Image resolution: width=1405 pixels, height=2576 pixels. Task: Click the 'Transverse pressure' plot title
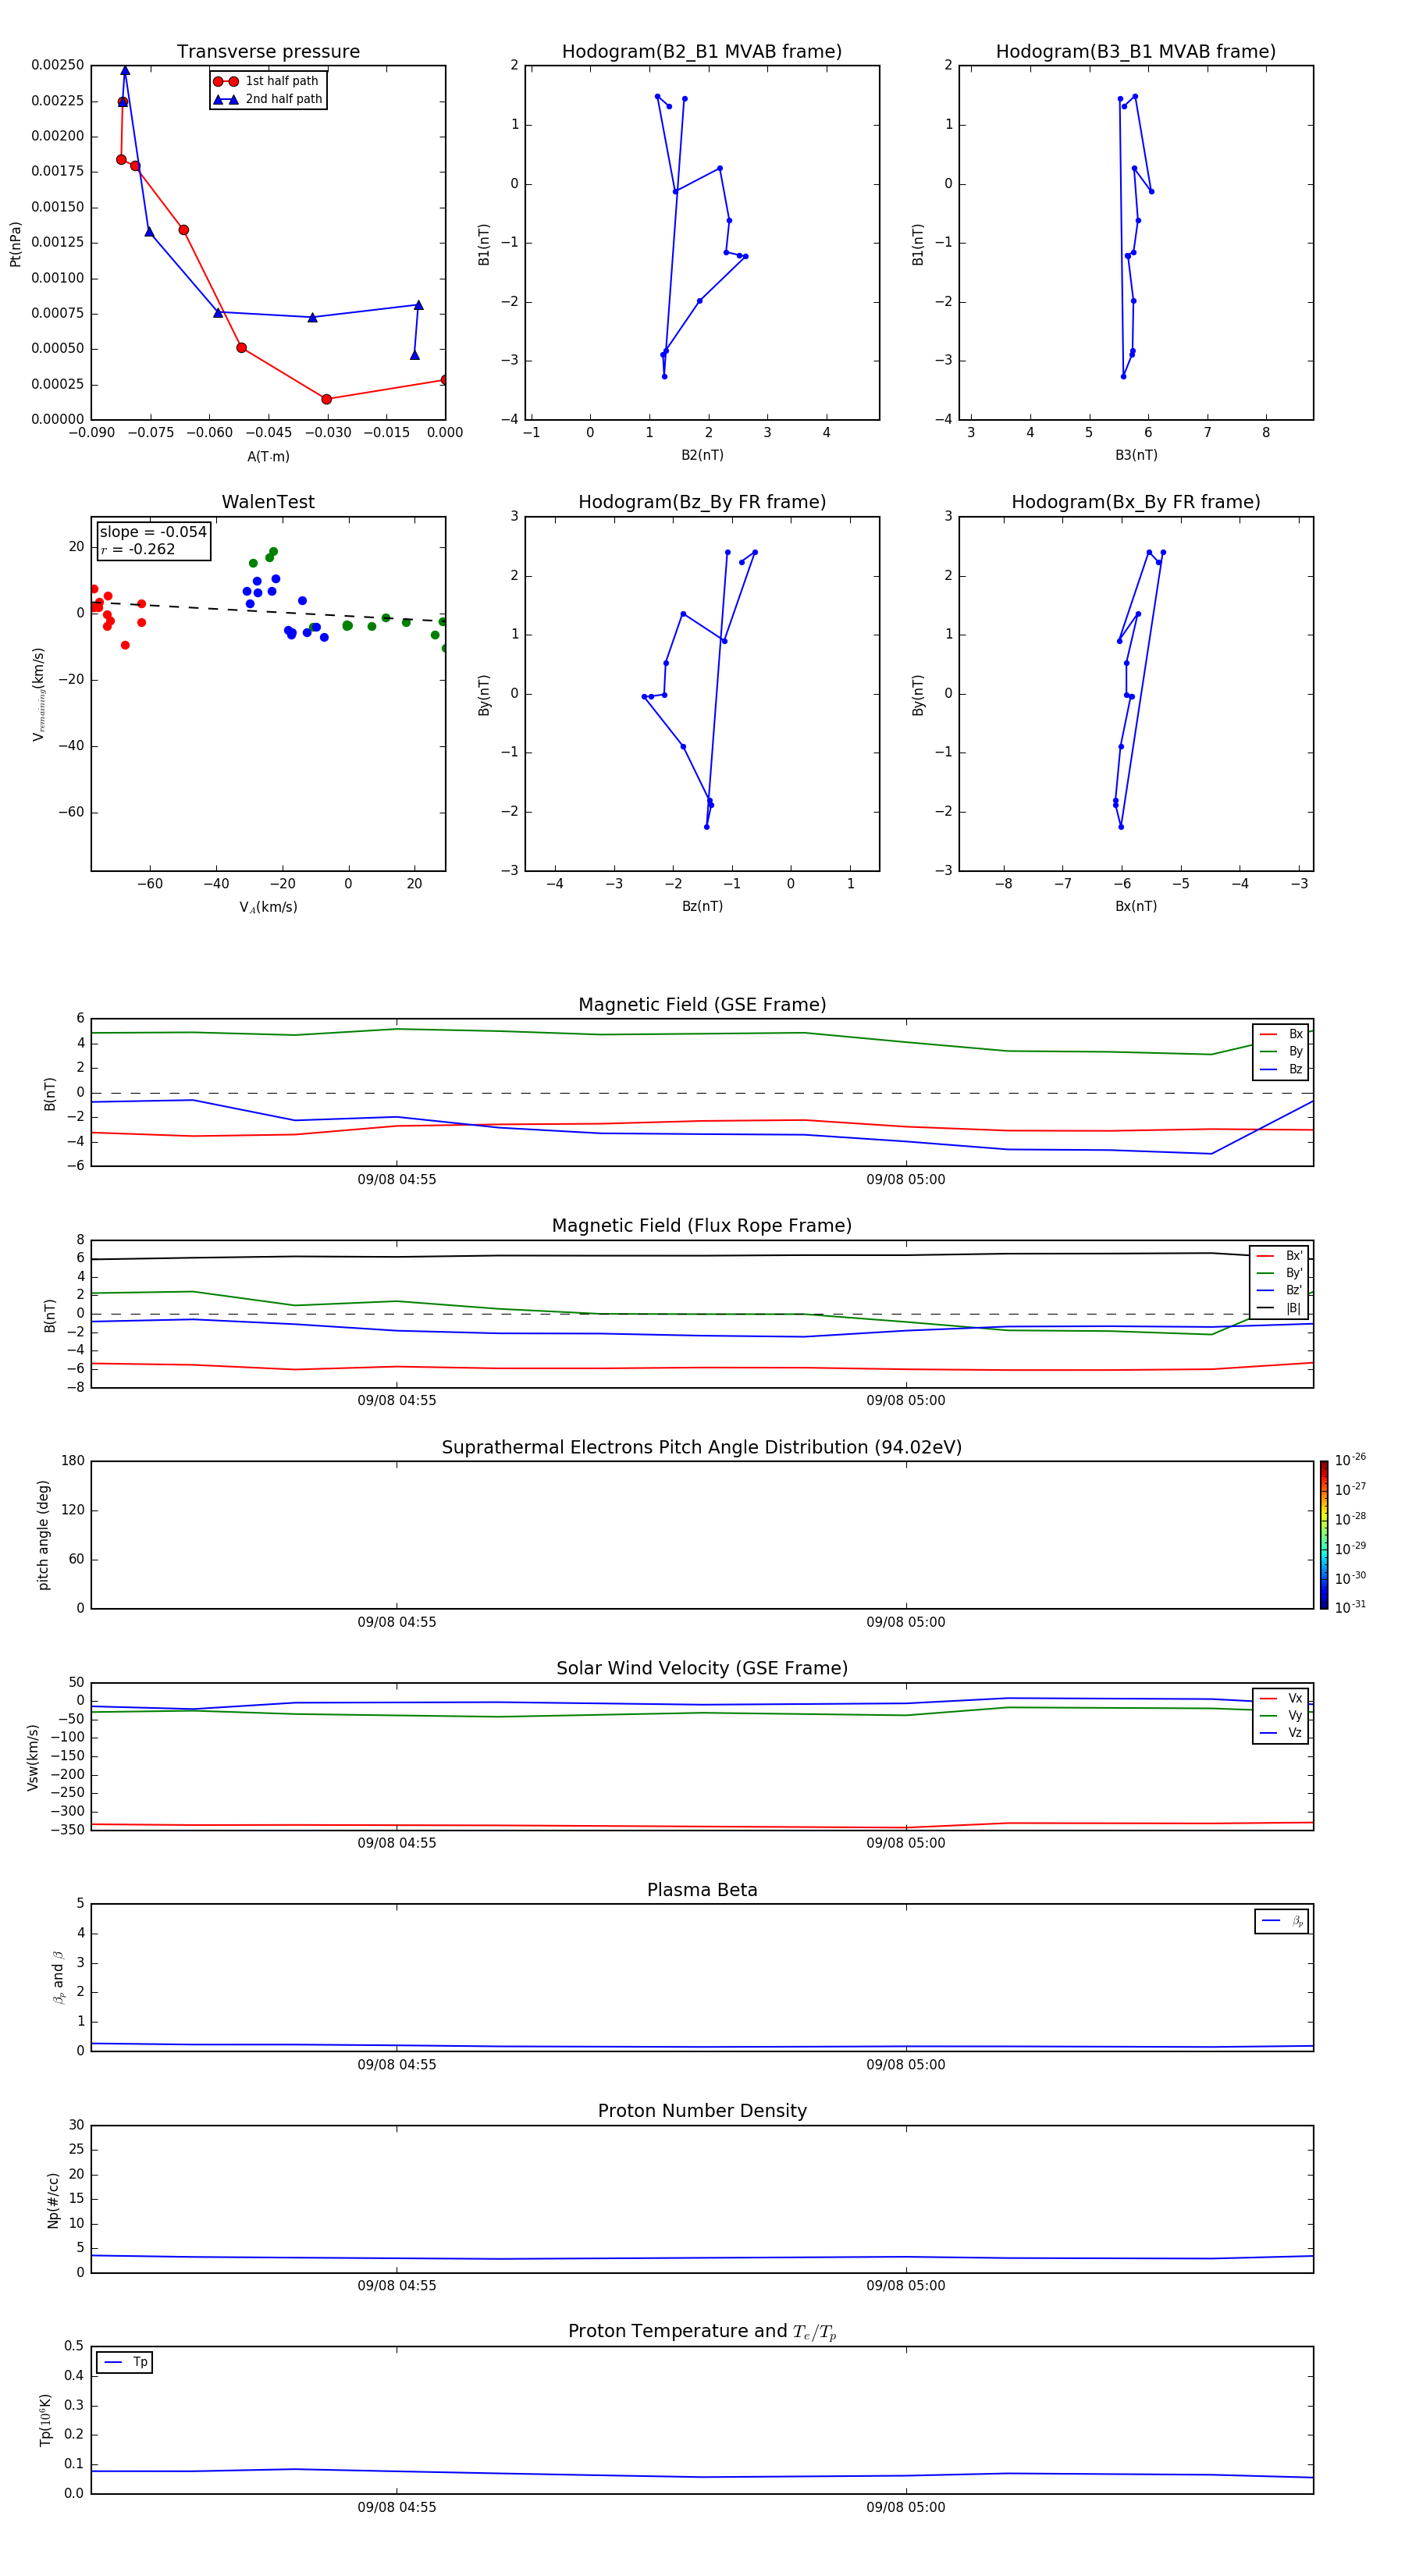(268, 51)
